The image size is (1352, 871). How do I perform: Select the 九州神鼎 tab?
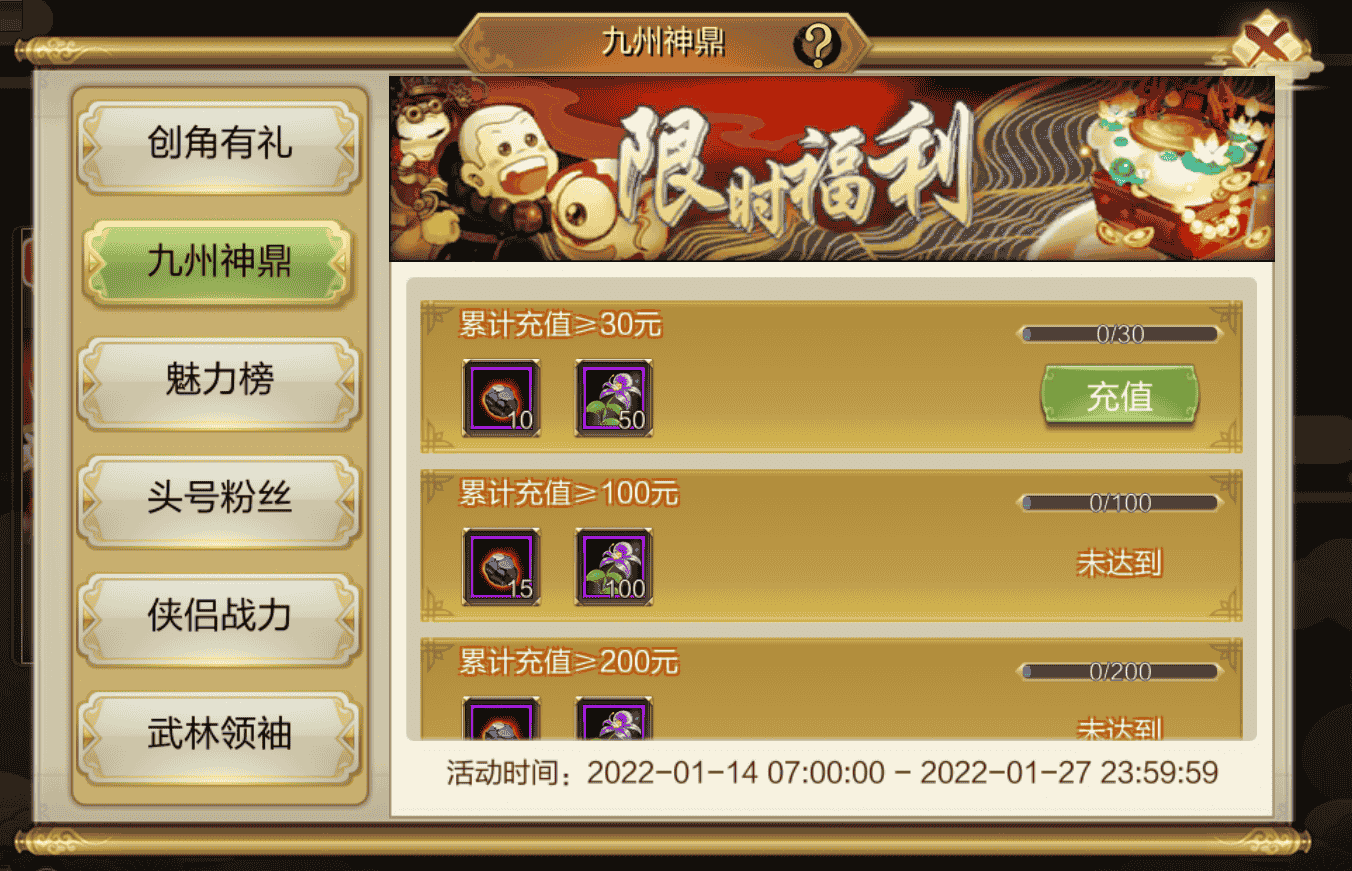click(x=220, y=262)
